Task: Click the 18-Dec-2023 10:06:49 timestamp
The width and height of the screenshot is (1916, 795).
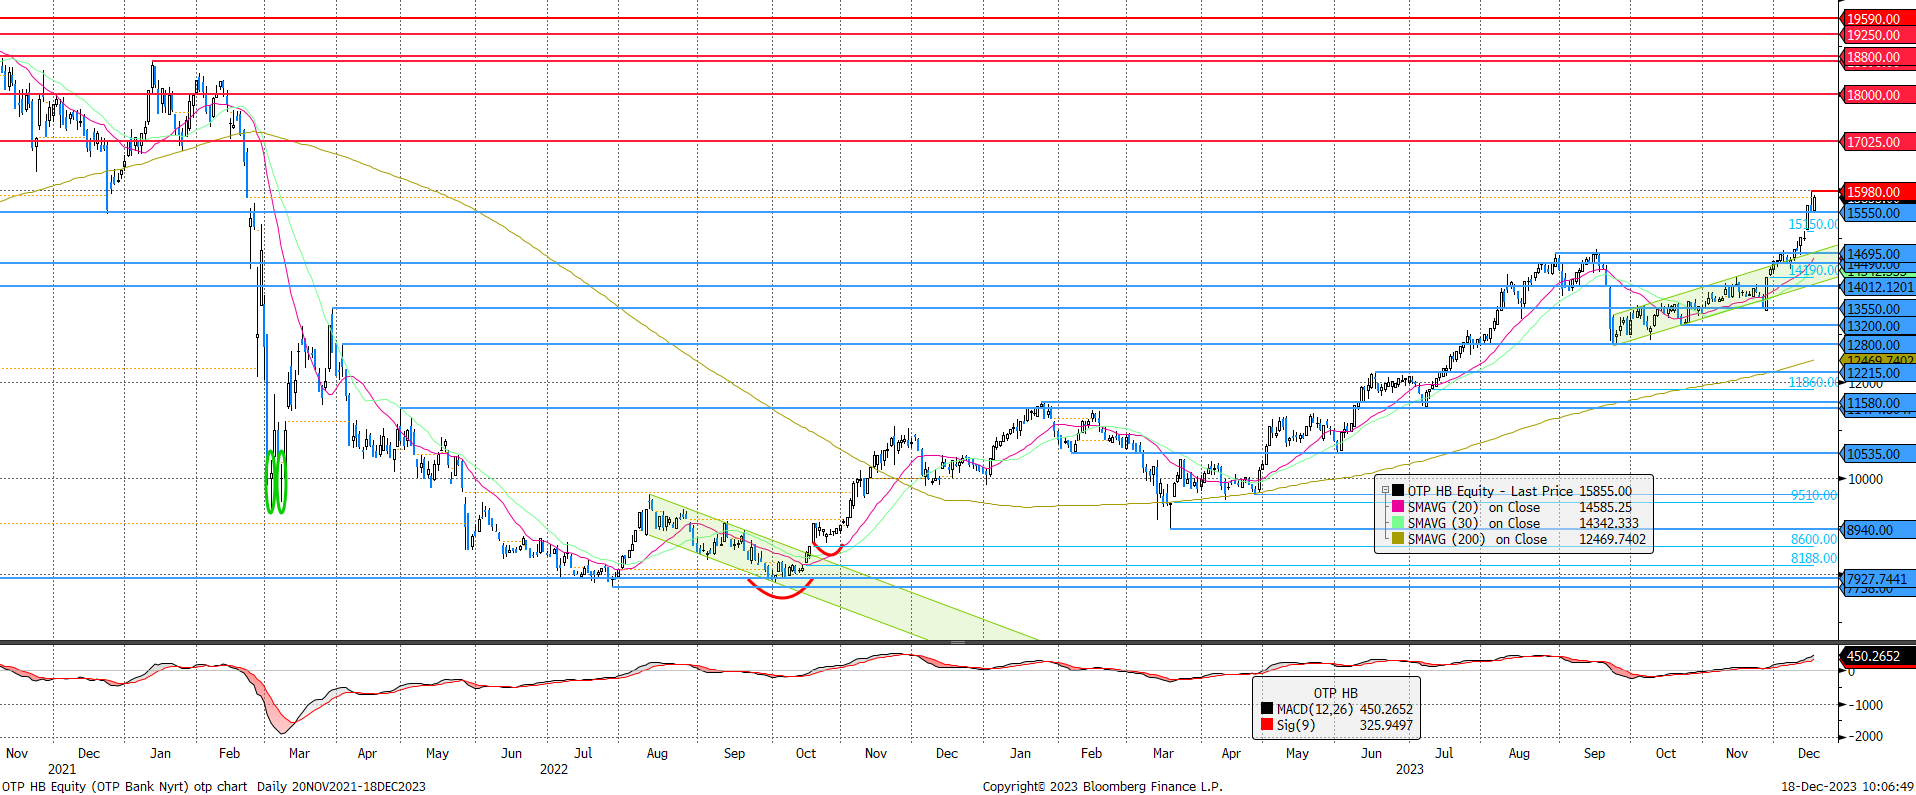Action: tap(1847, 786)
